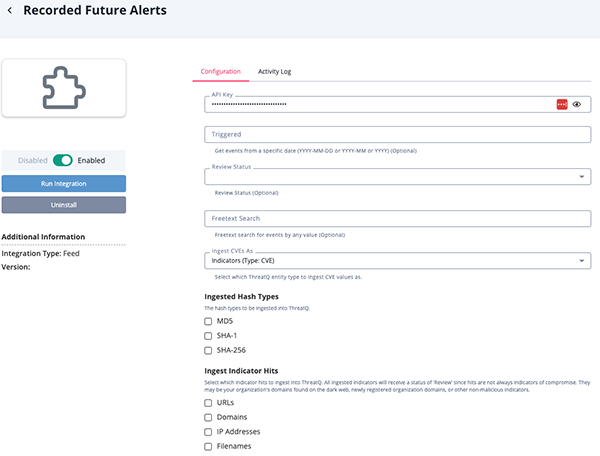
Task: Click the Uninstall button
Action: (63, 205)
